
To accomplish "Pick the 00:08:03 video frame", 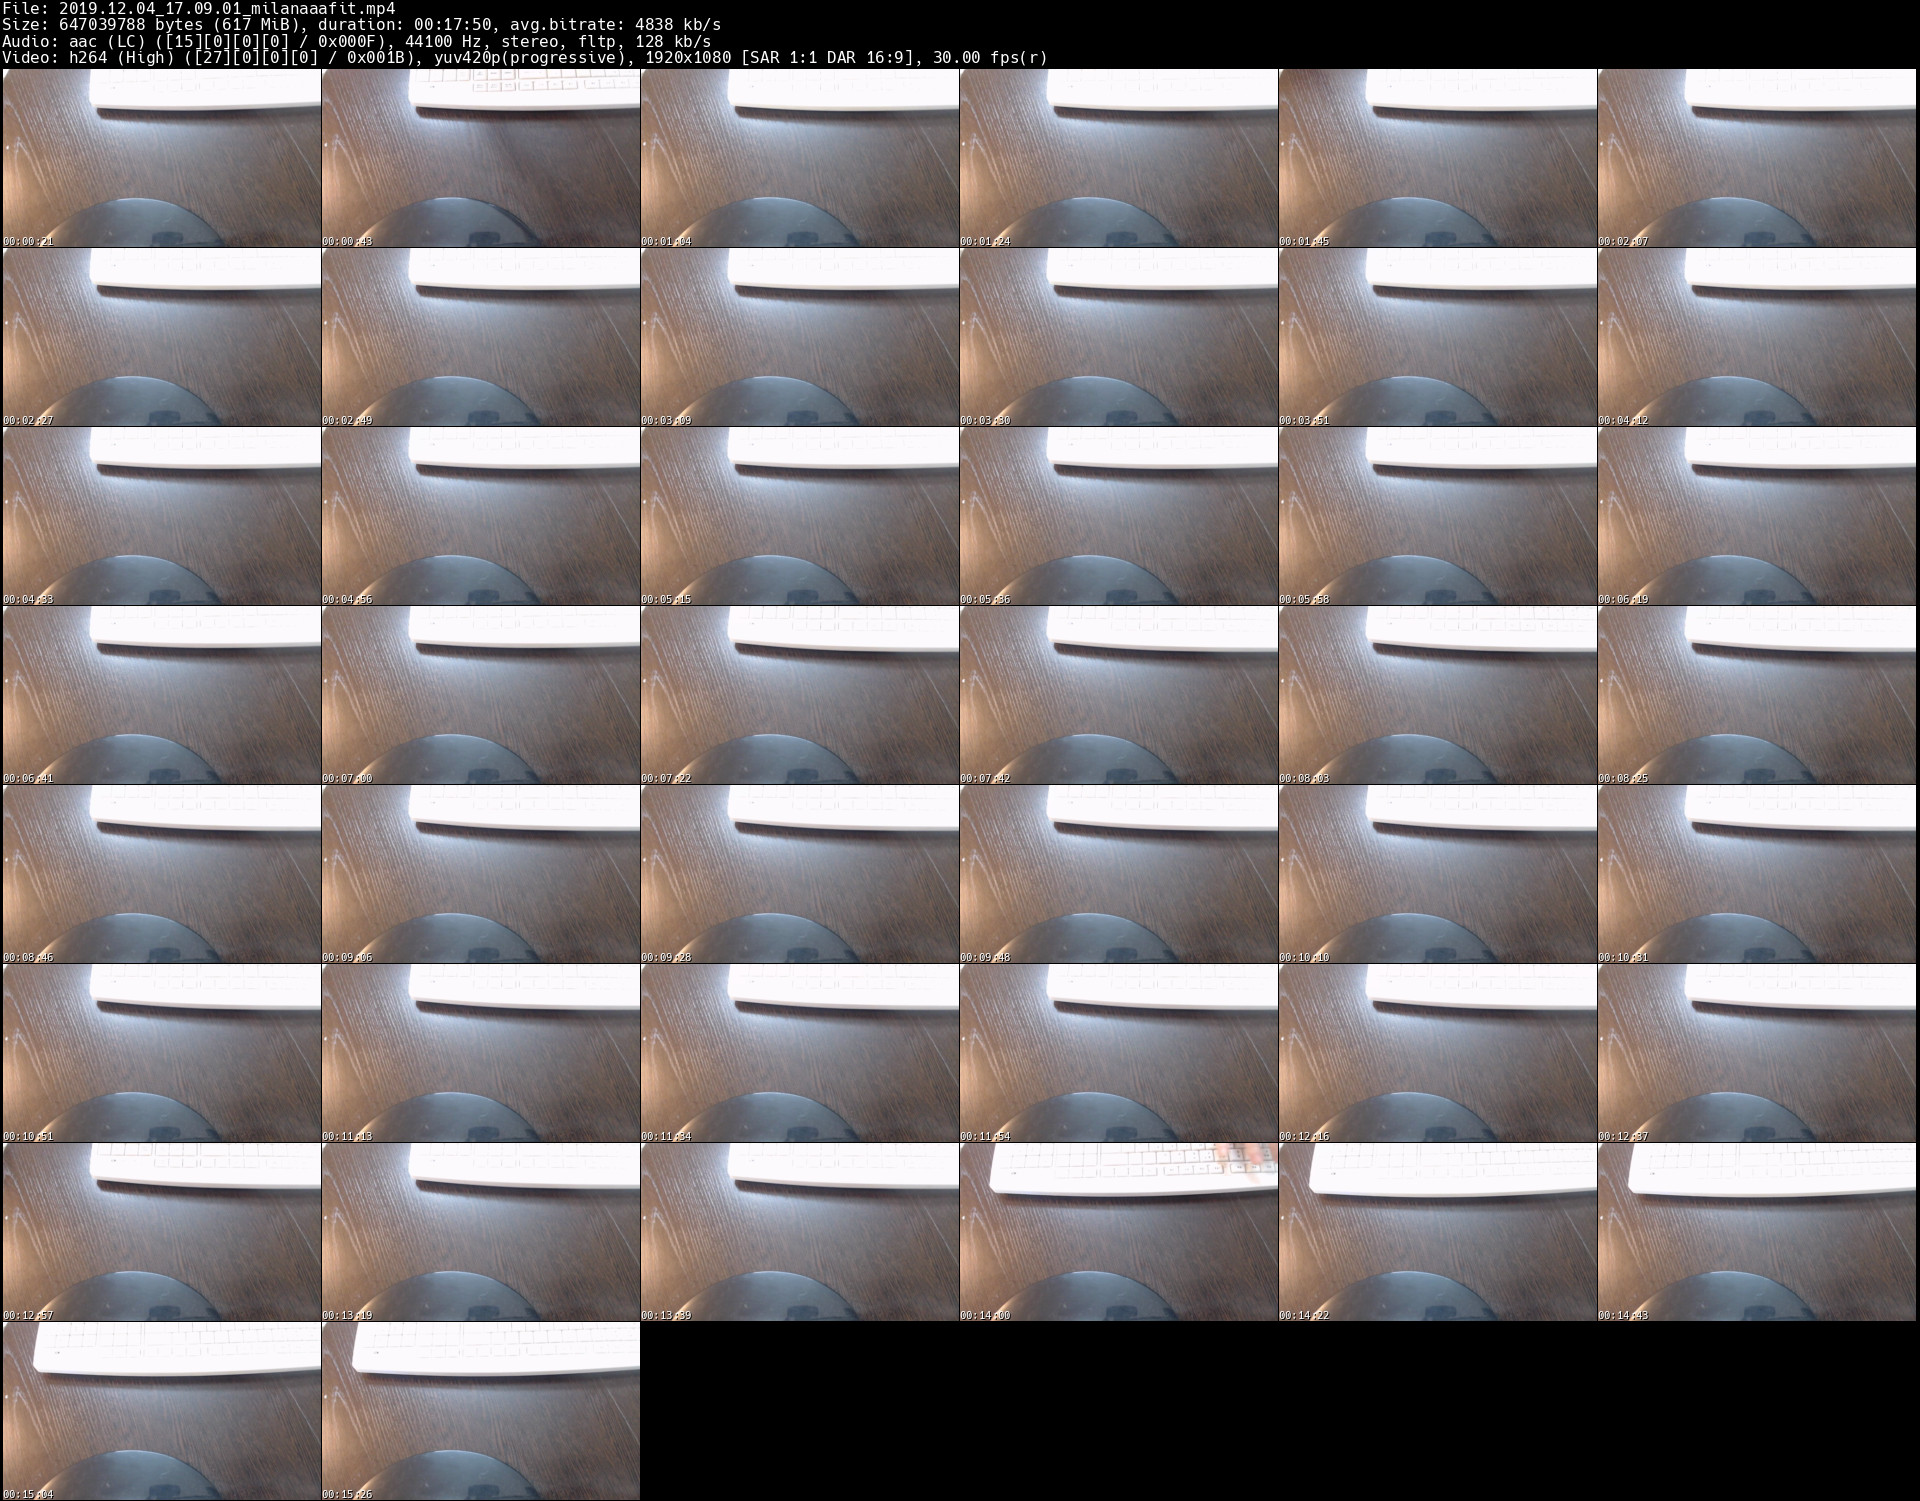I will point(1437,695).
